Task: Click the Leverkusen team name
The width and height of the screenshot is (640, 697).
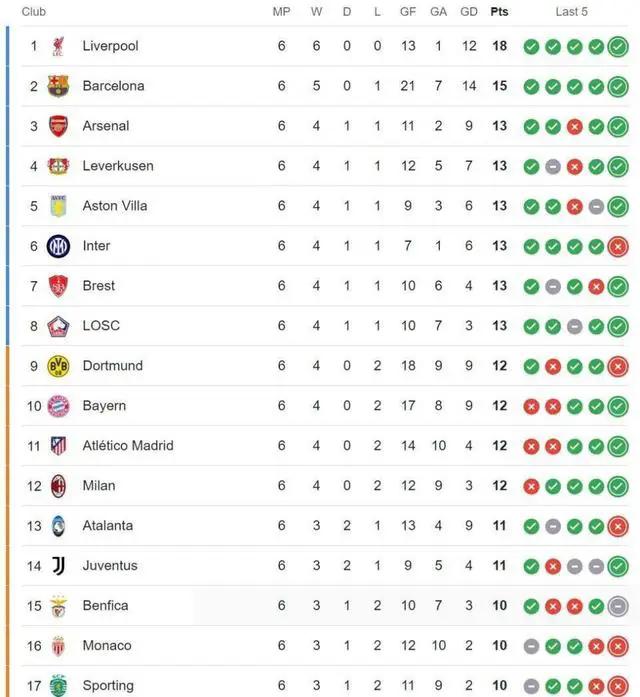Action: click(118, 166)
